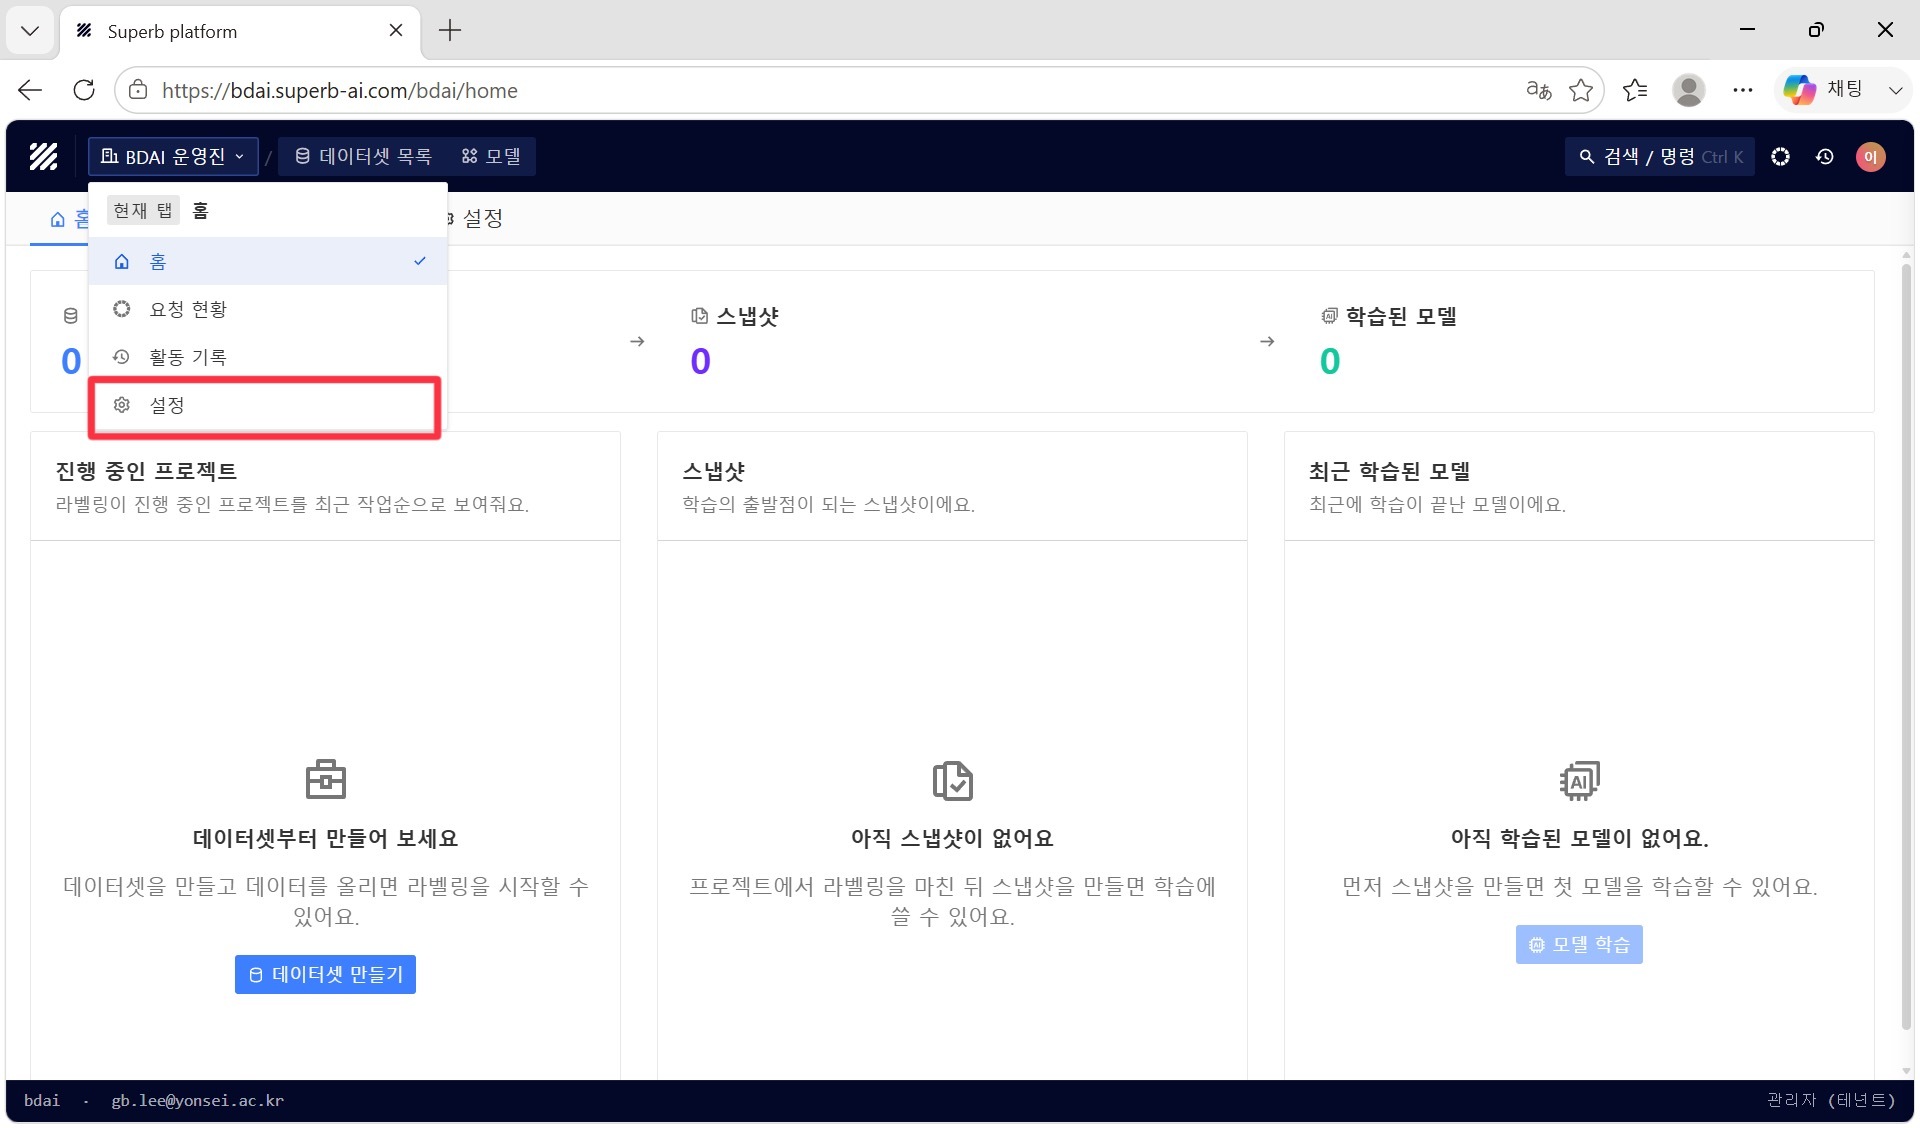Click the Superb AI logo icon
Viewport: 1920px width, 1128px height.
point(43,156)
